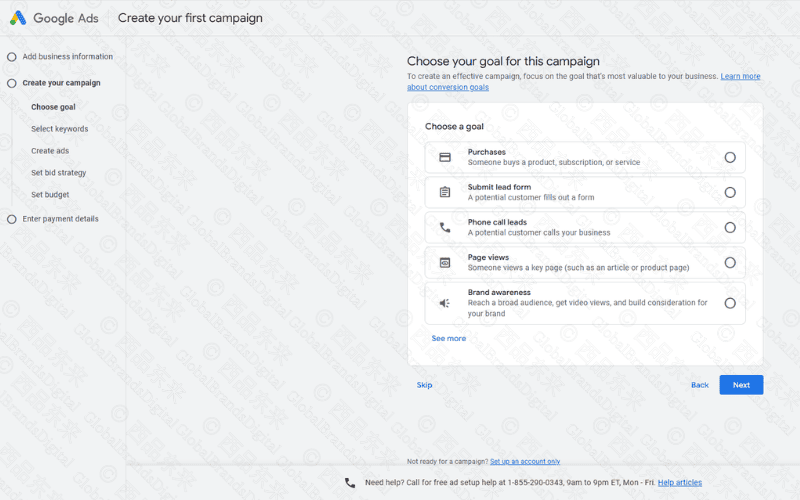Click the blue Next button

(x=741, y=385)
